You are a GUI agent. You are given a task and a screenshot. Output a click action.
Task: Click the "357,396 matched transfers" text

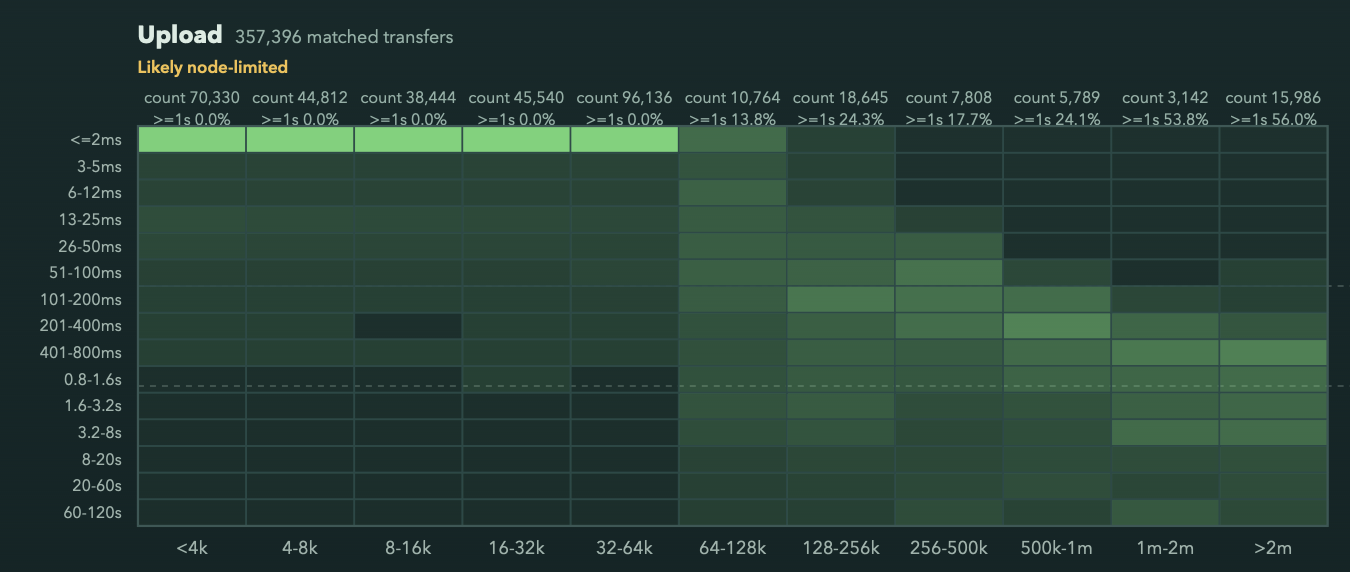click(344, 37)
